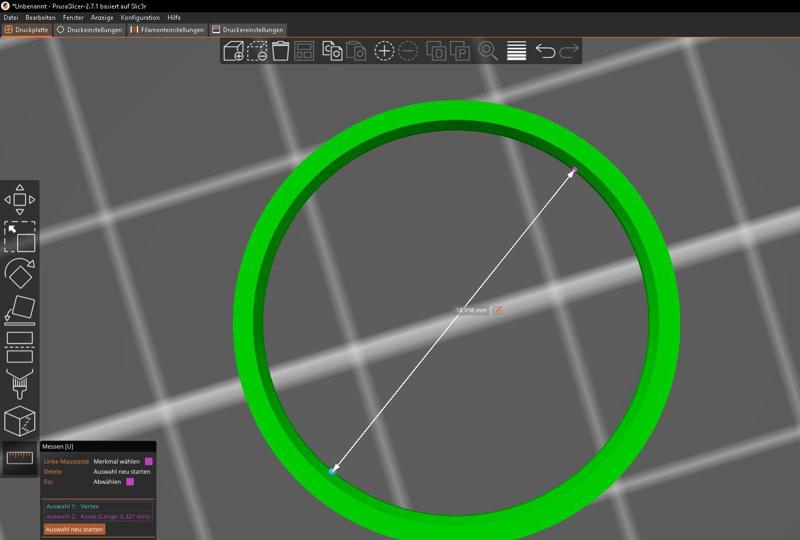Image resolution: width=800 pixels, height=540 pixels.
Task: Click the Delete selected object icon
Action: pos(257,51)
